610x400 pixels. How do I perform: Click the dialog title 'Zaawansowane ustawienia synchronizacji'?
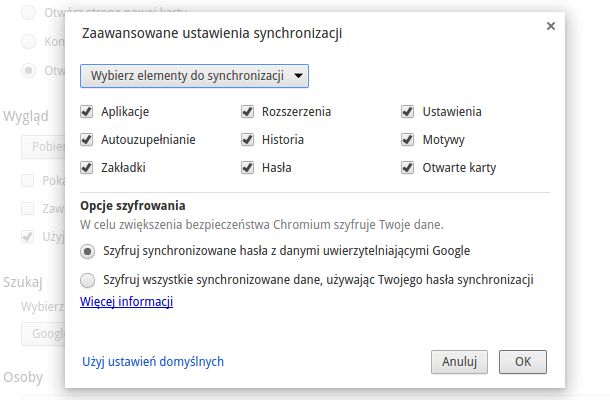coord(214,35)
